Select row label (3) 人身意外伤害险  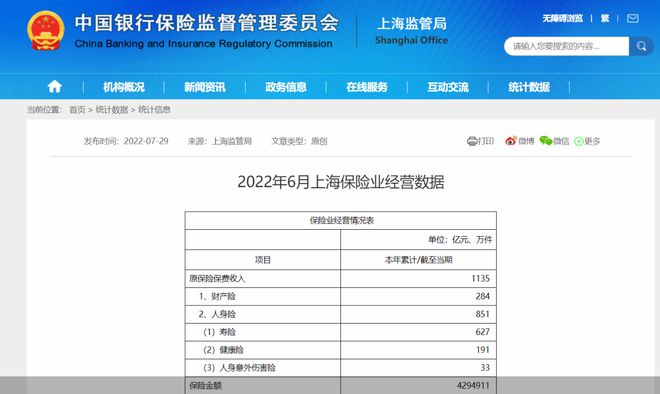(x=239, y=368)
